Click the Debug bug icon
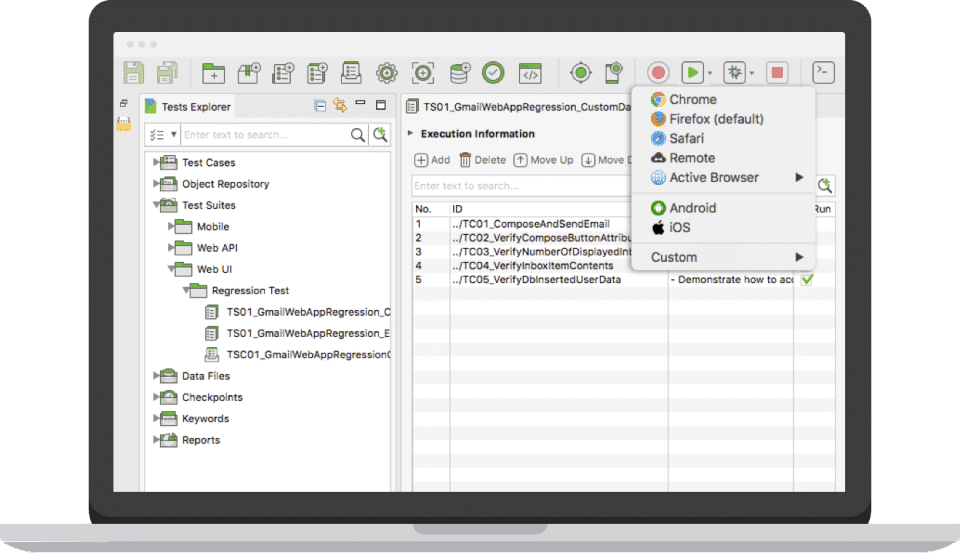This screenshot has width=960, height=553. [735, 73]
